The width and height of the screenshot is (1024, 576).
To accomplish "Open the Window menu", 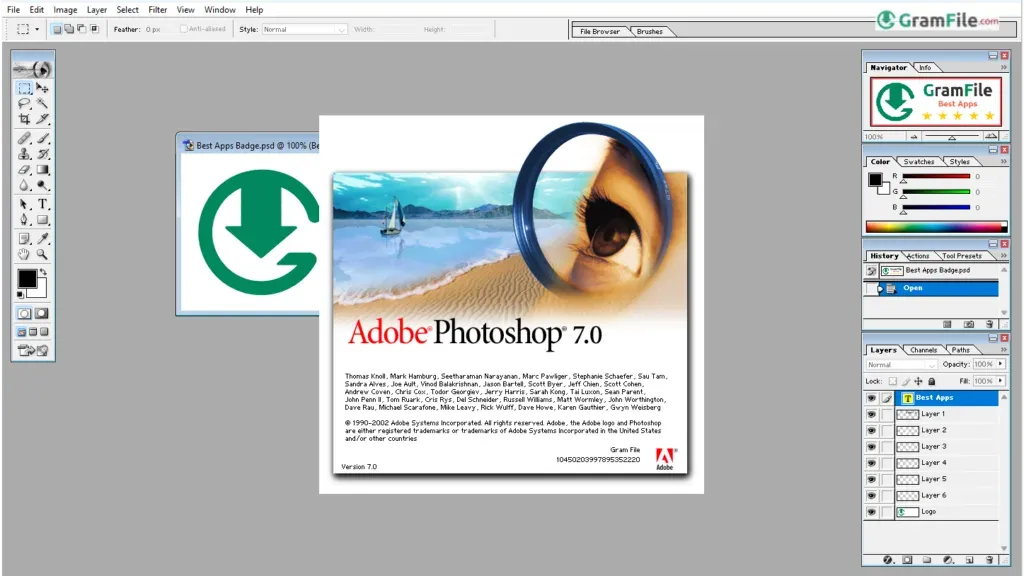I will point(219,10).
